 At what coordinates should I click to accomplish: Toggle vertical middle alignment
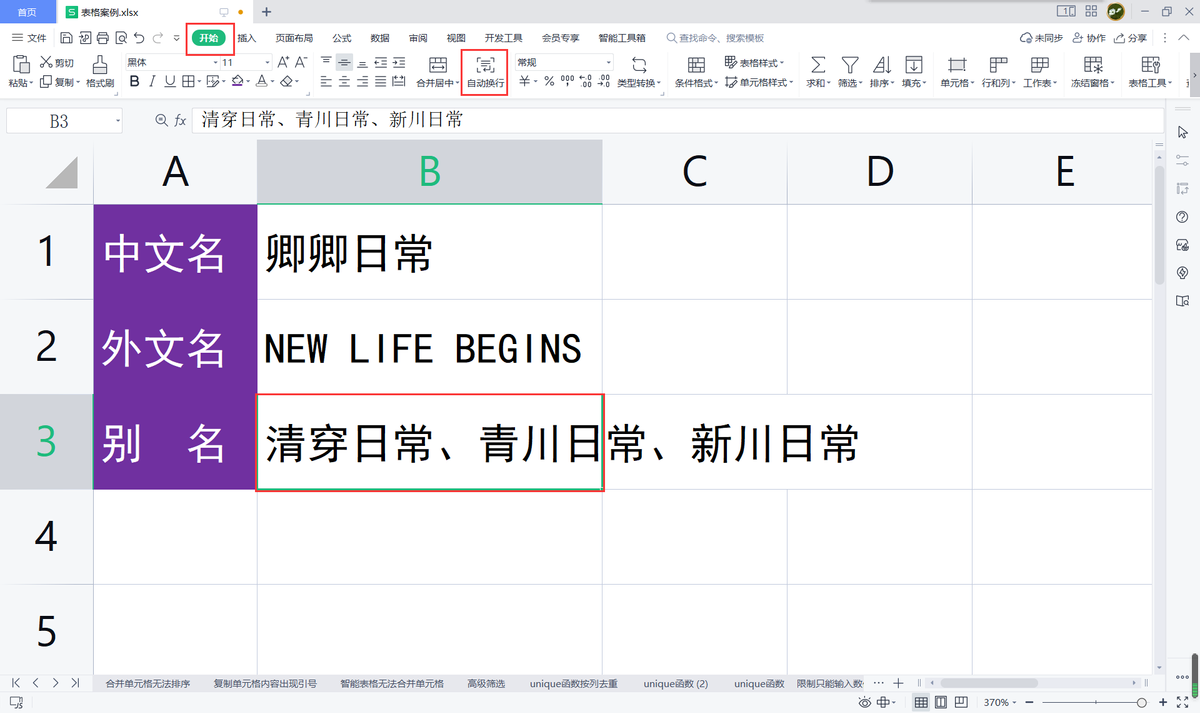point(344,62)
